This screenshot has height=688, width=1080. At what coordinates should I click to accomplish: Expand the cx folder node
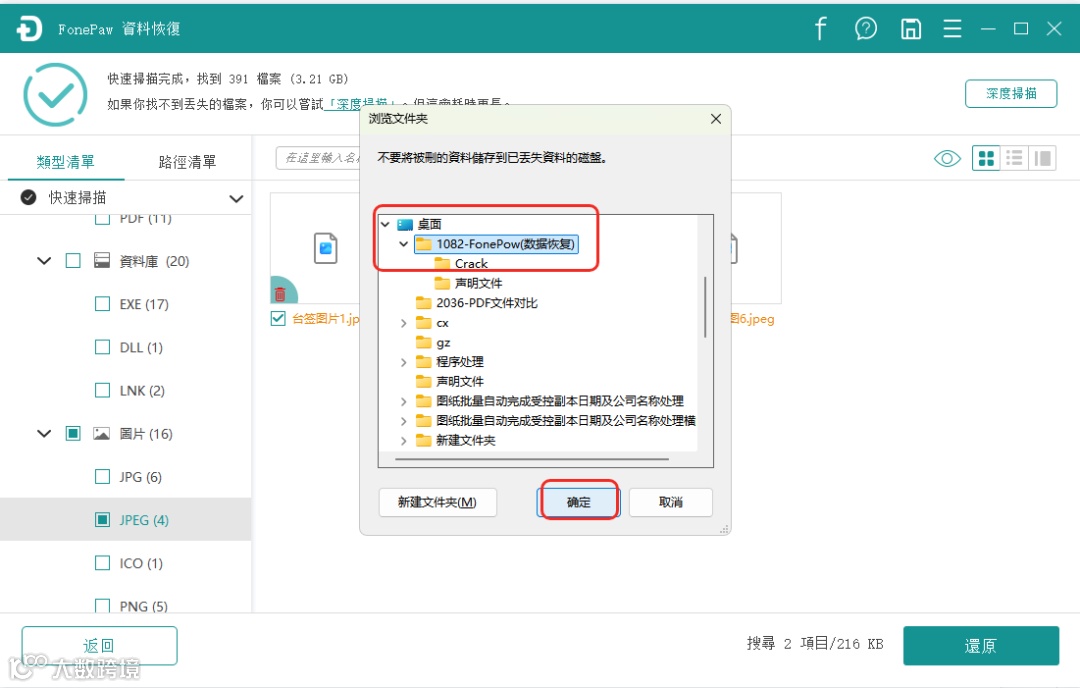click(404, 322)
